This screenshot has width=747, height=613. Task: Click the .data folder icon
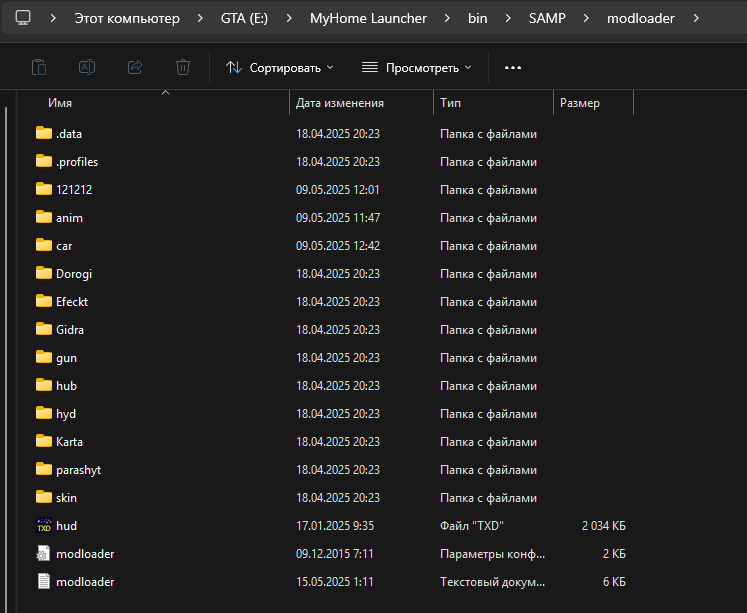pyautogui.click(x=44, y=133)
